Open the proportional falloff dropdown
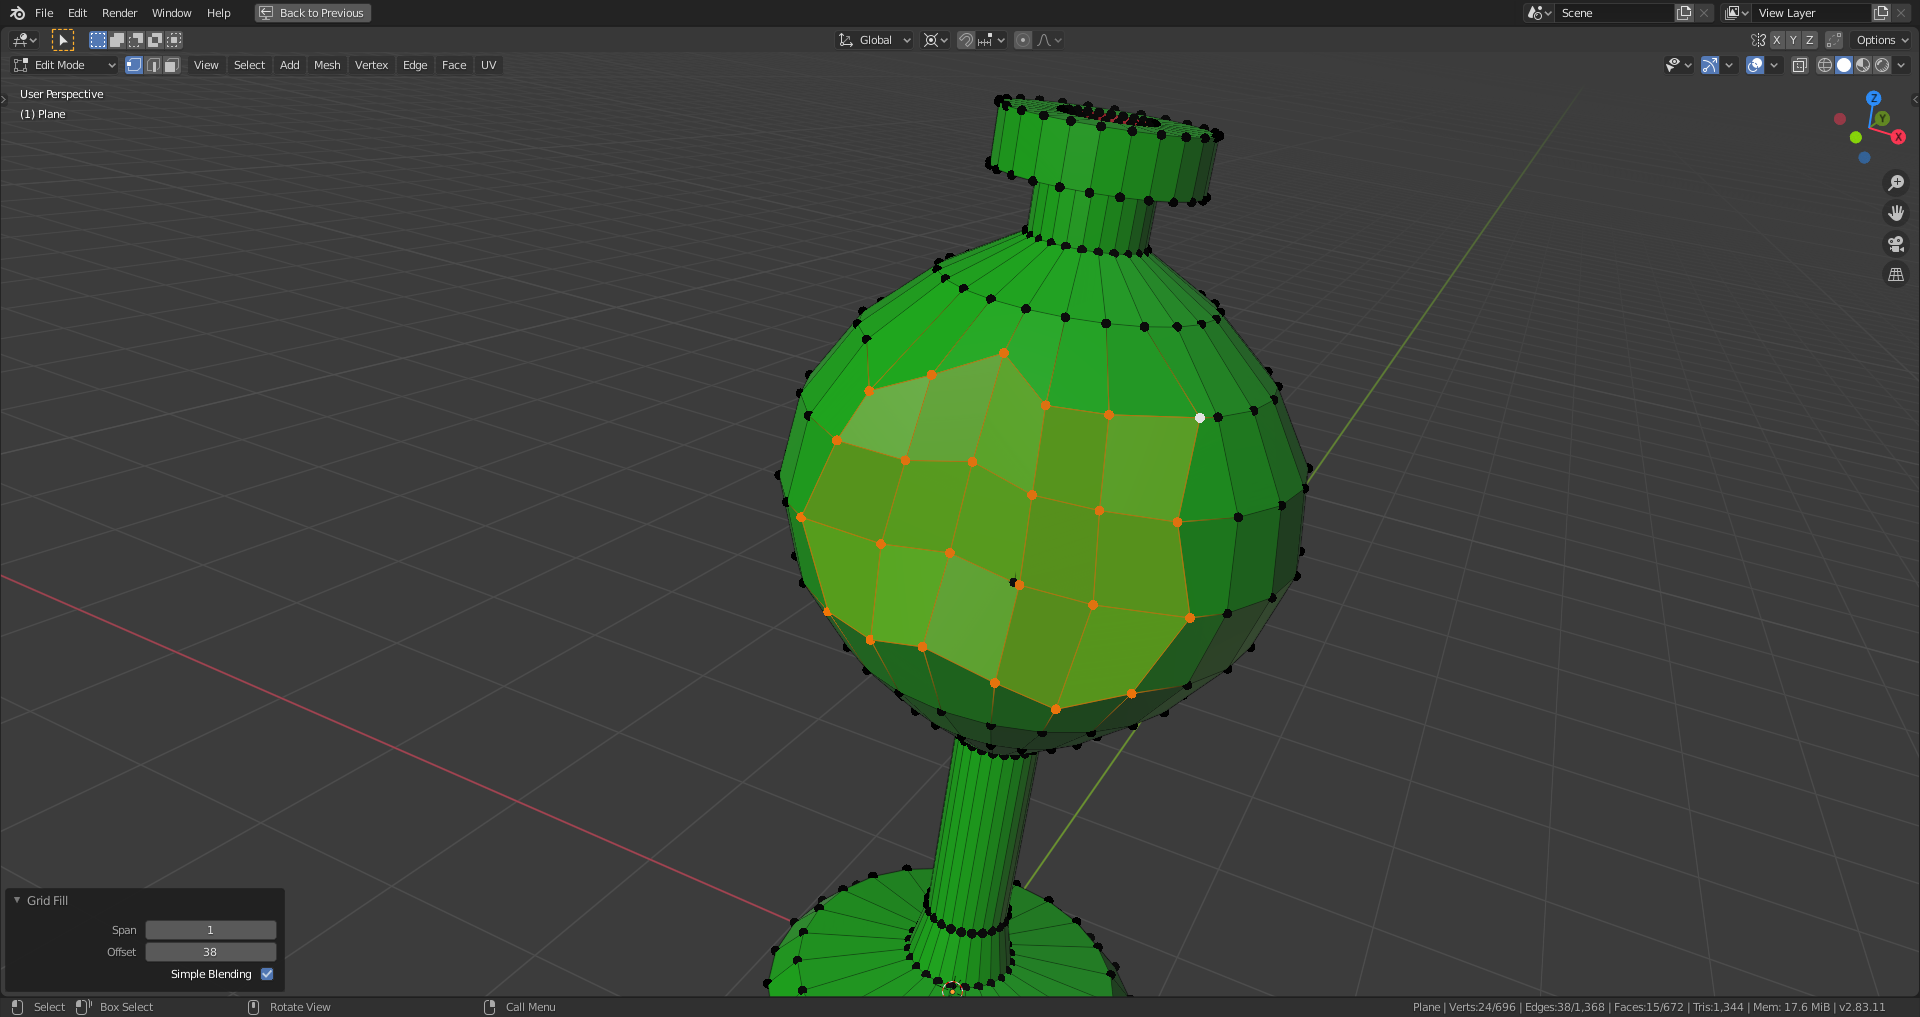The image size is (1920, 1017). 1050,40
